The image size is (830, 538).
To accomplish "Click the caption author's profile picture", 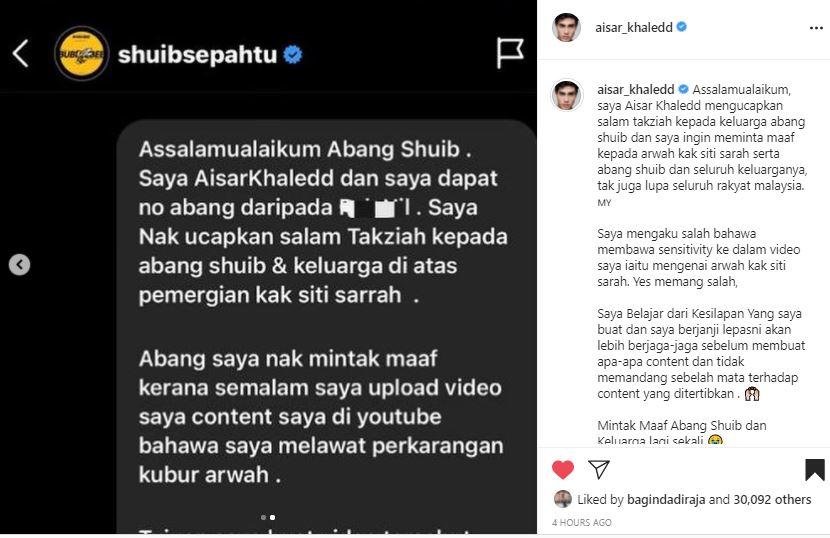I will pyautogui.click(x=566, y=95).
